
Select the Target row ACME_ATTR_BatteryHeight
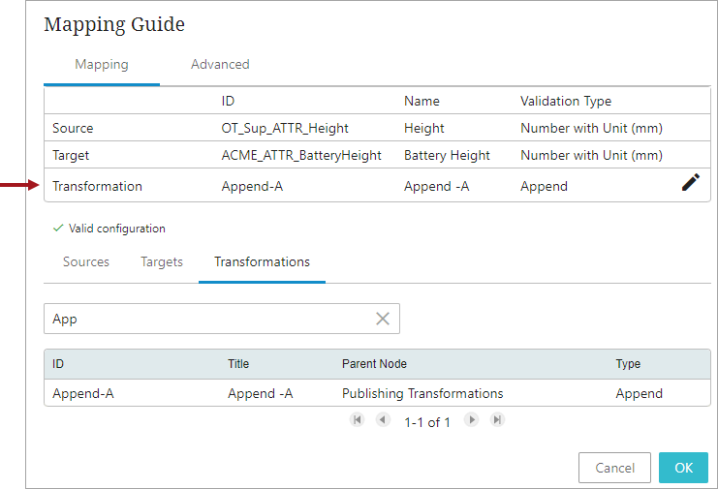377,155
